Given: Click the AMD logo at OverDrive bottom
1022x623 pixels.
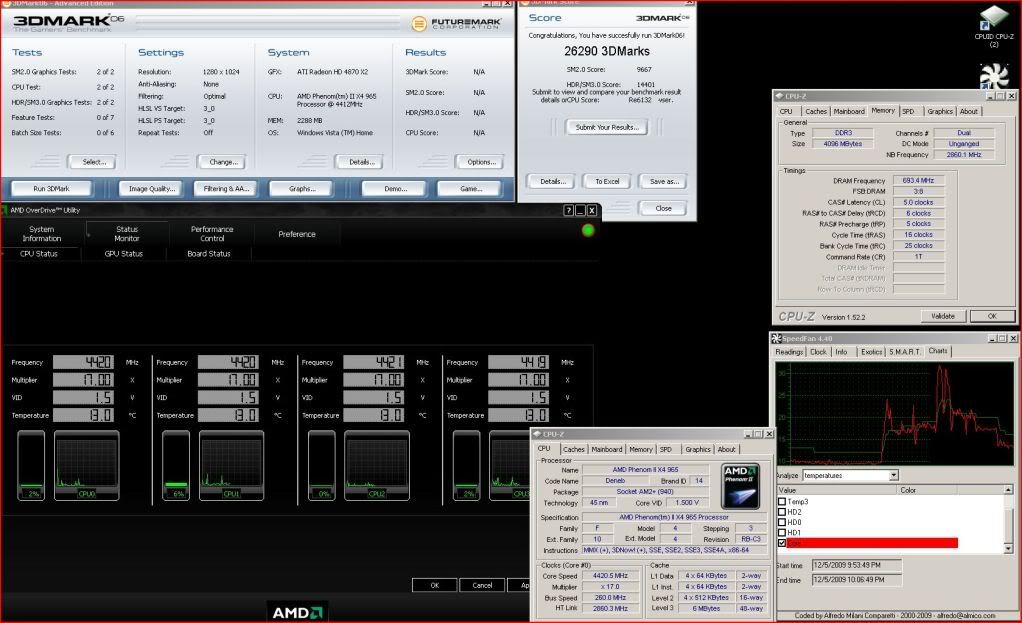Looking at the screenshot, I should (296, 612).
